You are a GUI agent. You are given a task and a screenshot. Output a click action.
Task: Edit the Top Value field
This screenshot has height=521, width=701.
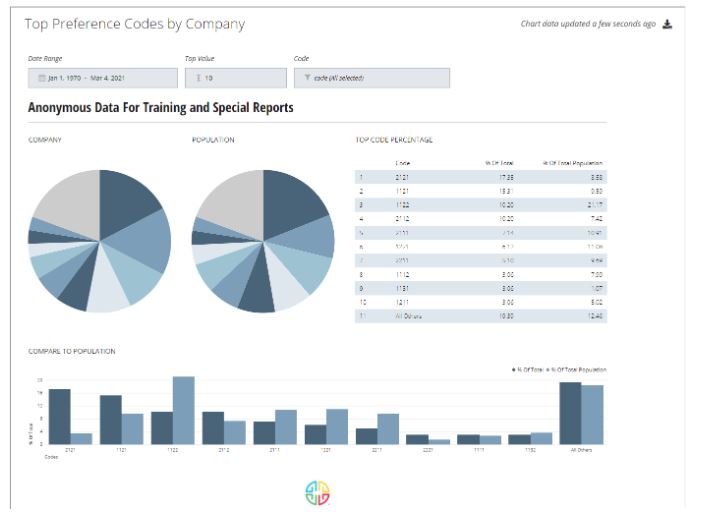point(235,77)
